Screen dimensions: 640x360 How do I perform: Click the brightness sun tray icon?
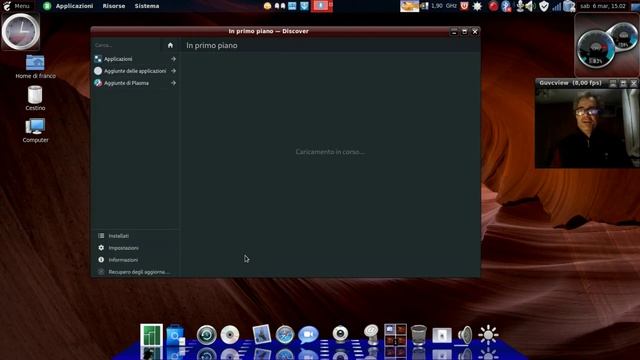coord(477,6)
